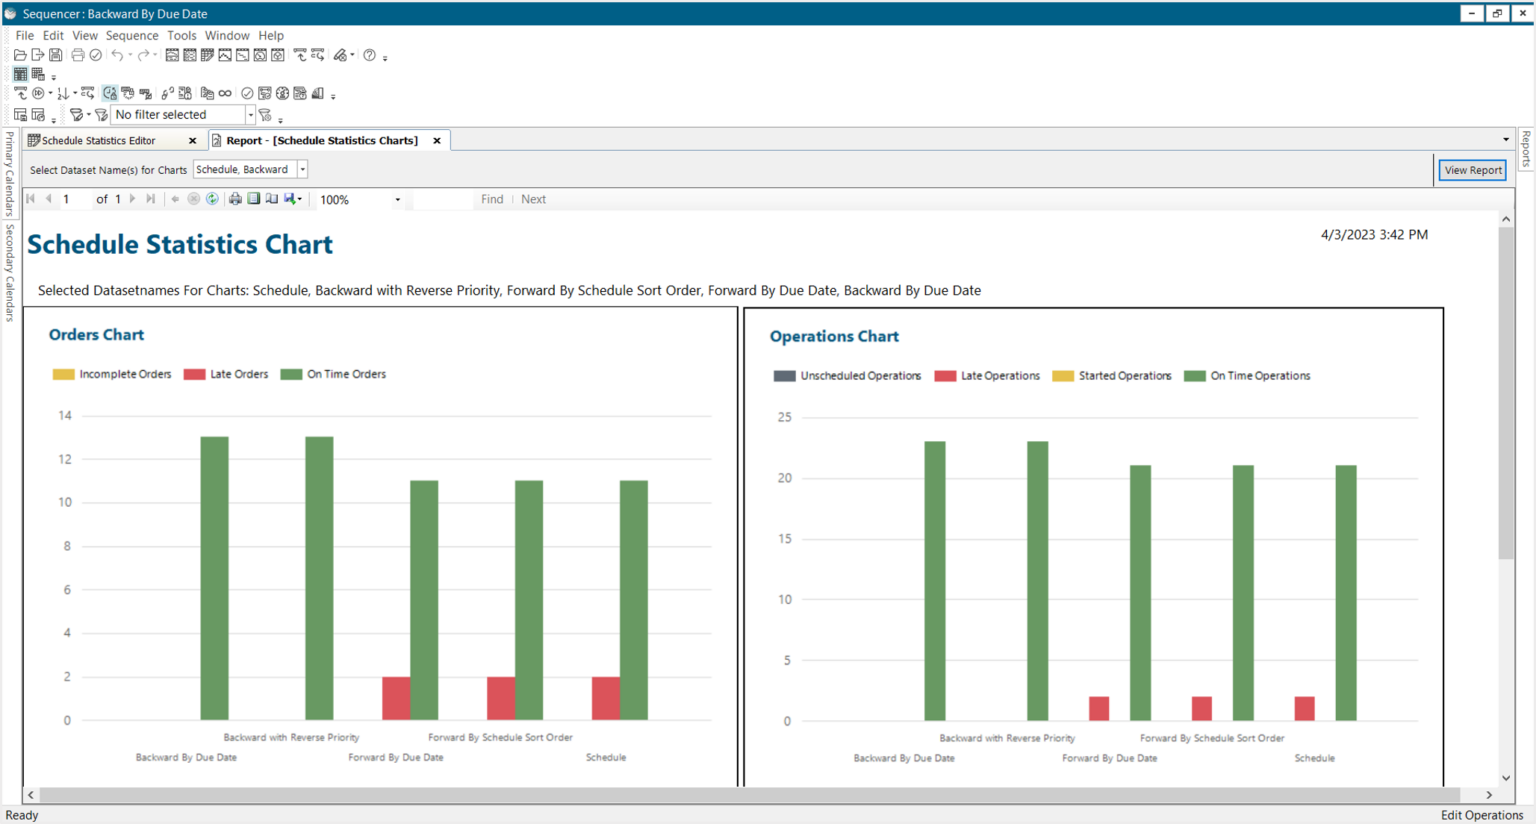Click the Save icon on the toolbar
Screen dimensions: 1536x824
click(x=55, y=55)
